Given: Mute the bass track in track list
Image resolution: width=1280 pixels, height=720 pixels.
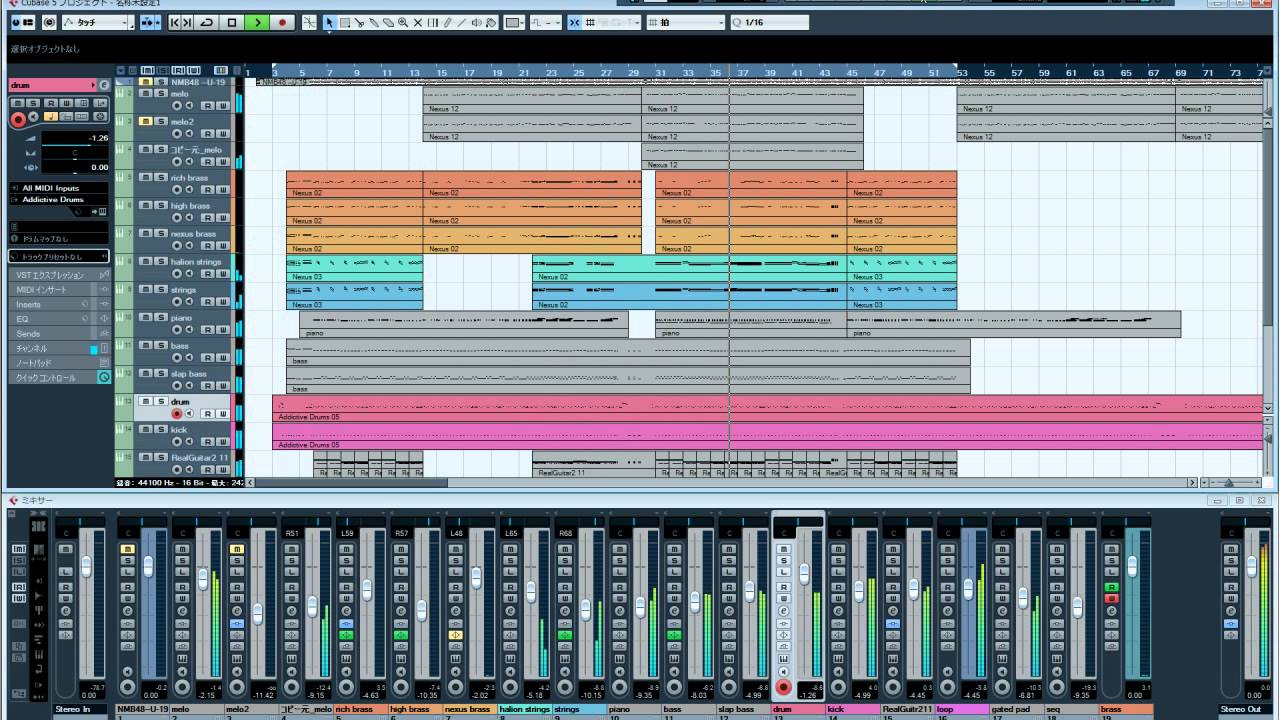Looking at the screenshot, I should coord(146,346).
